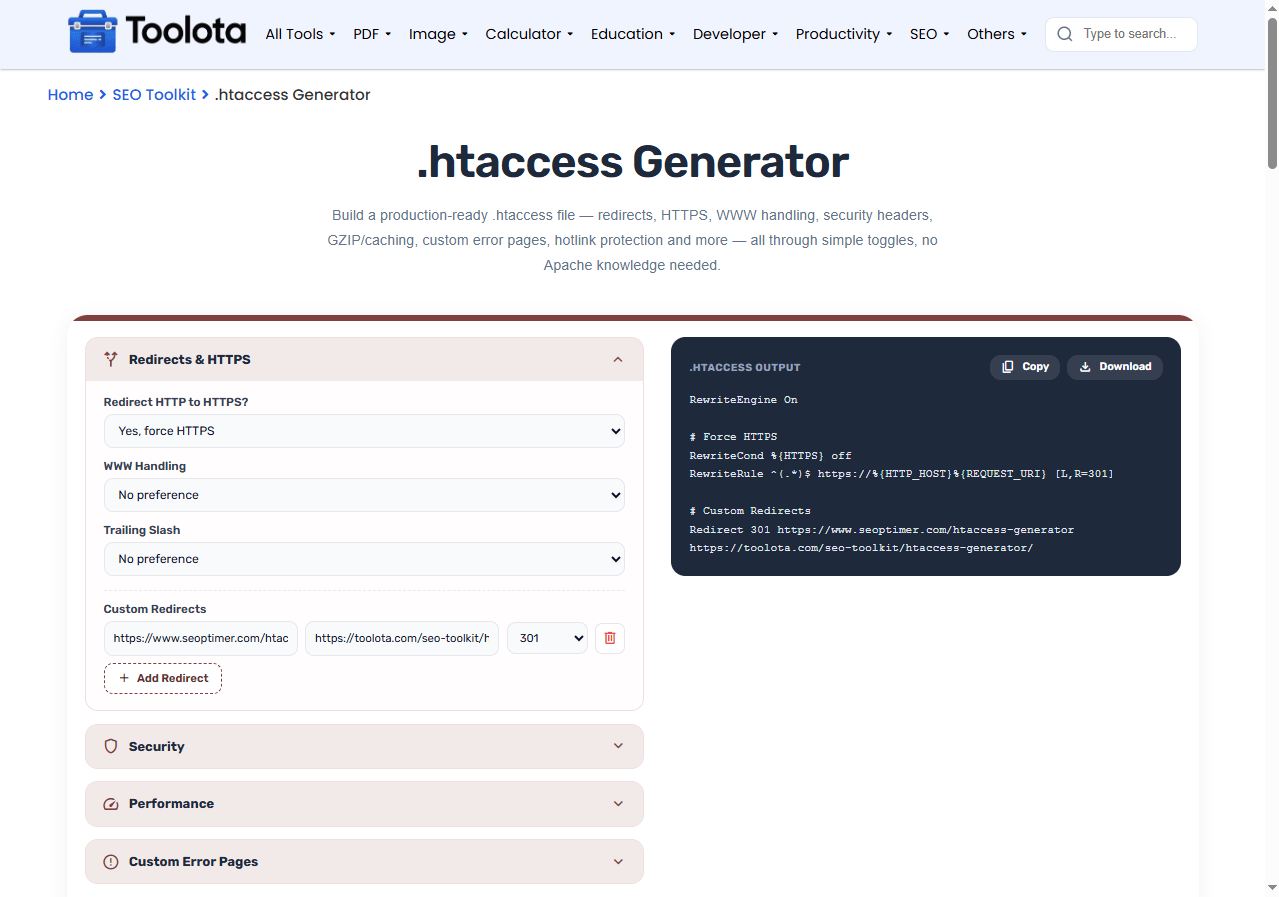Open the WWW Handling dropdown
The image size is (1279, 897).
pyautogui.click(x=364, y=495)
